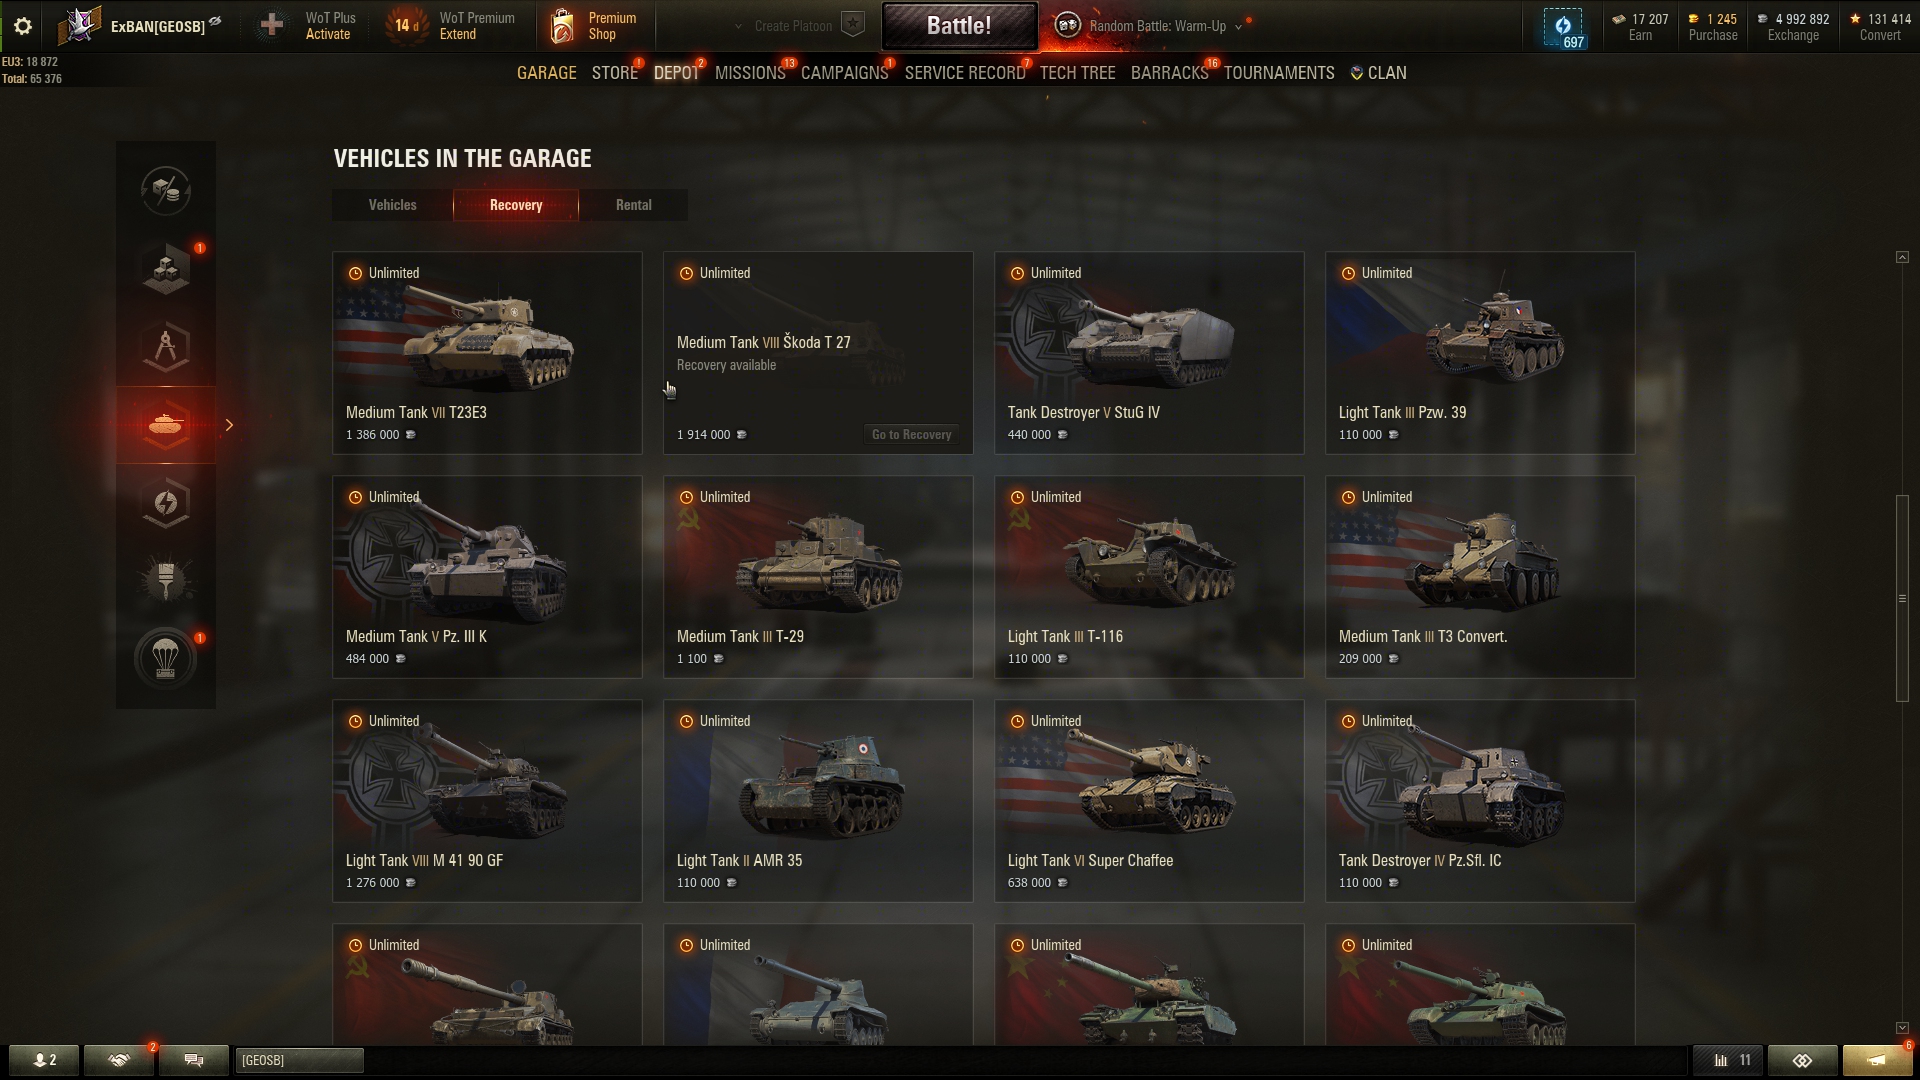Click the [GEOSB] chat input field

tap(299, 1060)
